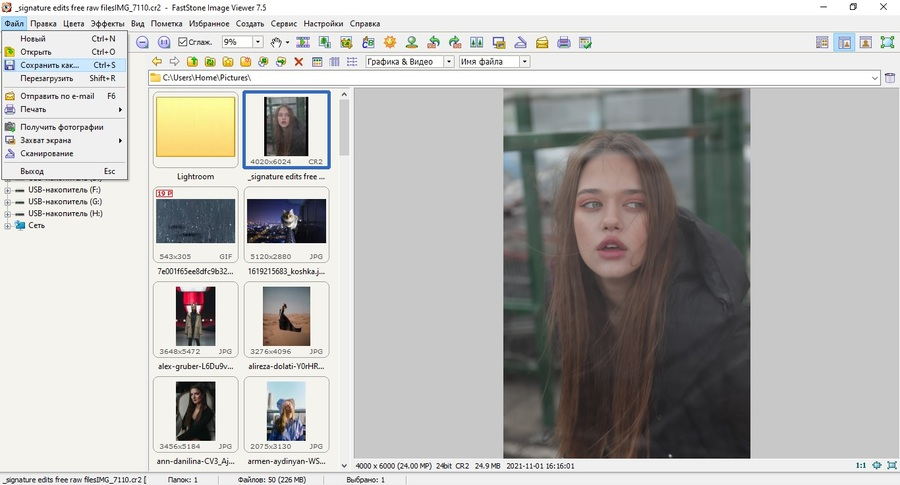Select the hand pan tool
Viewport: 900px width, 485px height.
pos(277,42)
